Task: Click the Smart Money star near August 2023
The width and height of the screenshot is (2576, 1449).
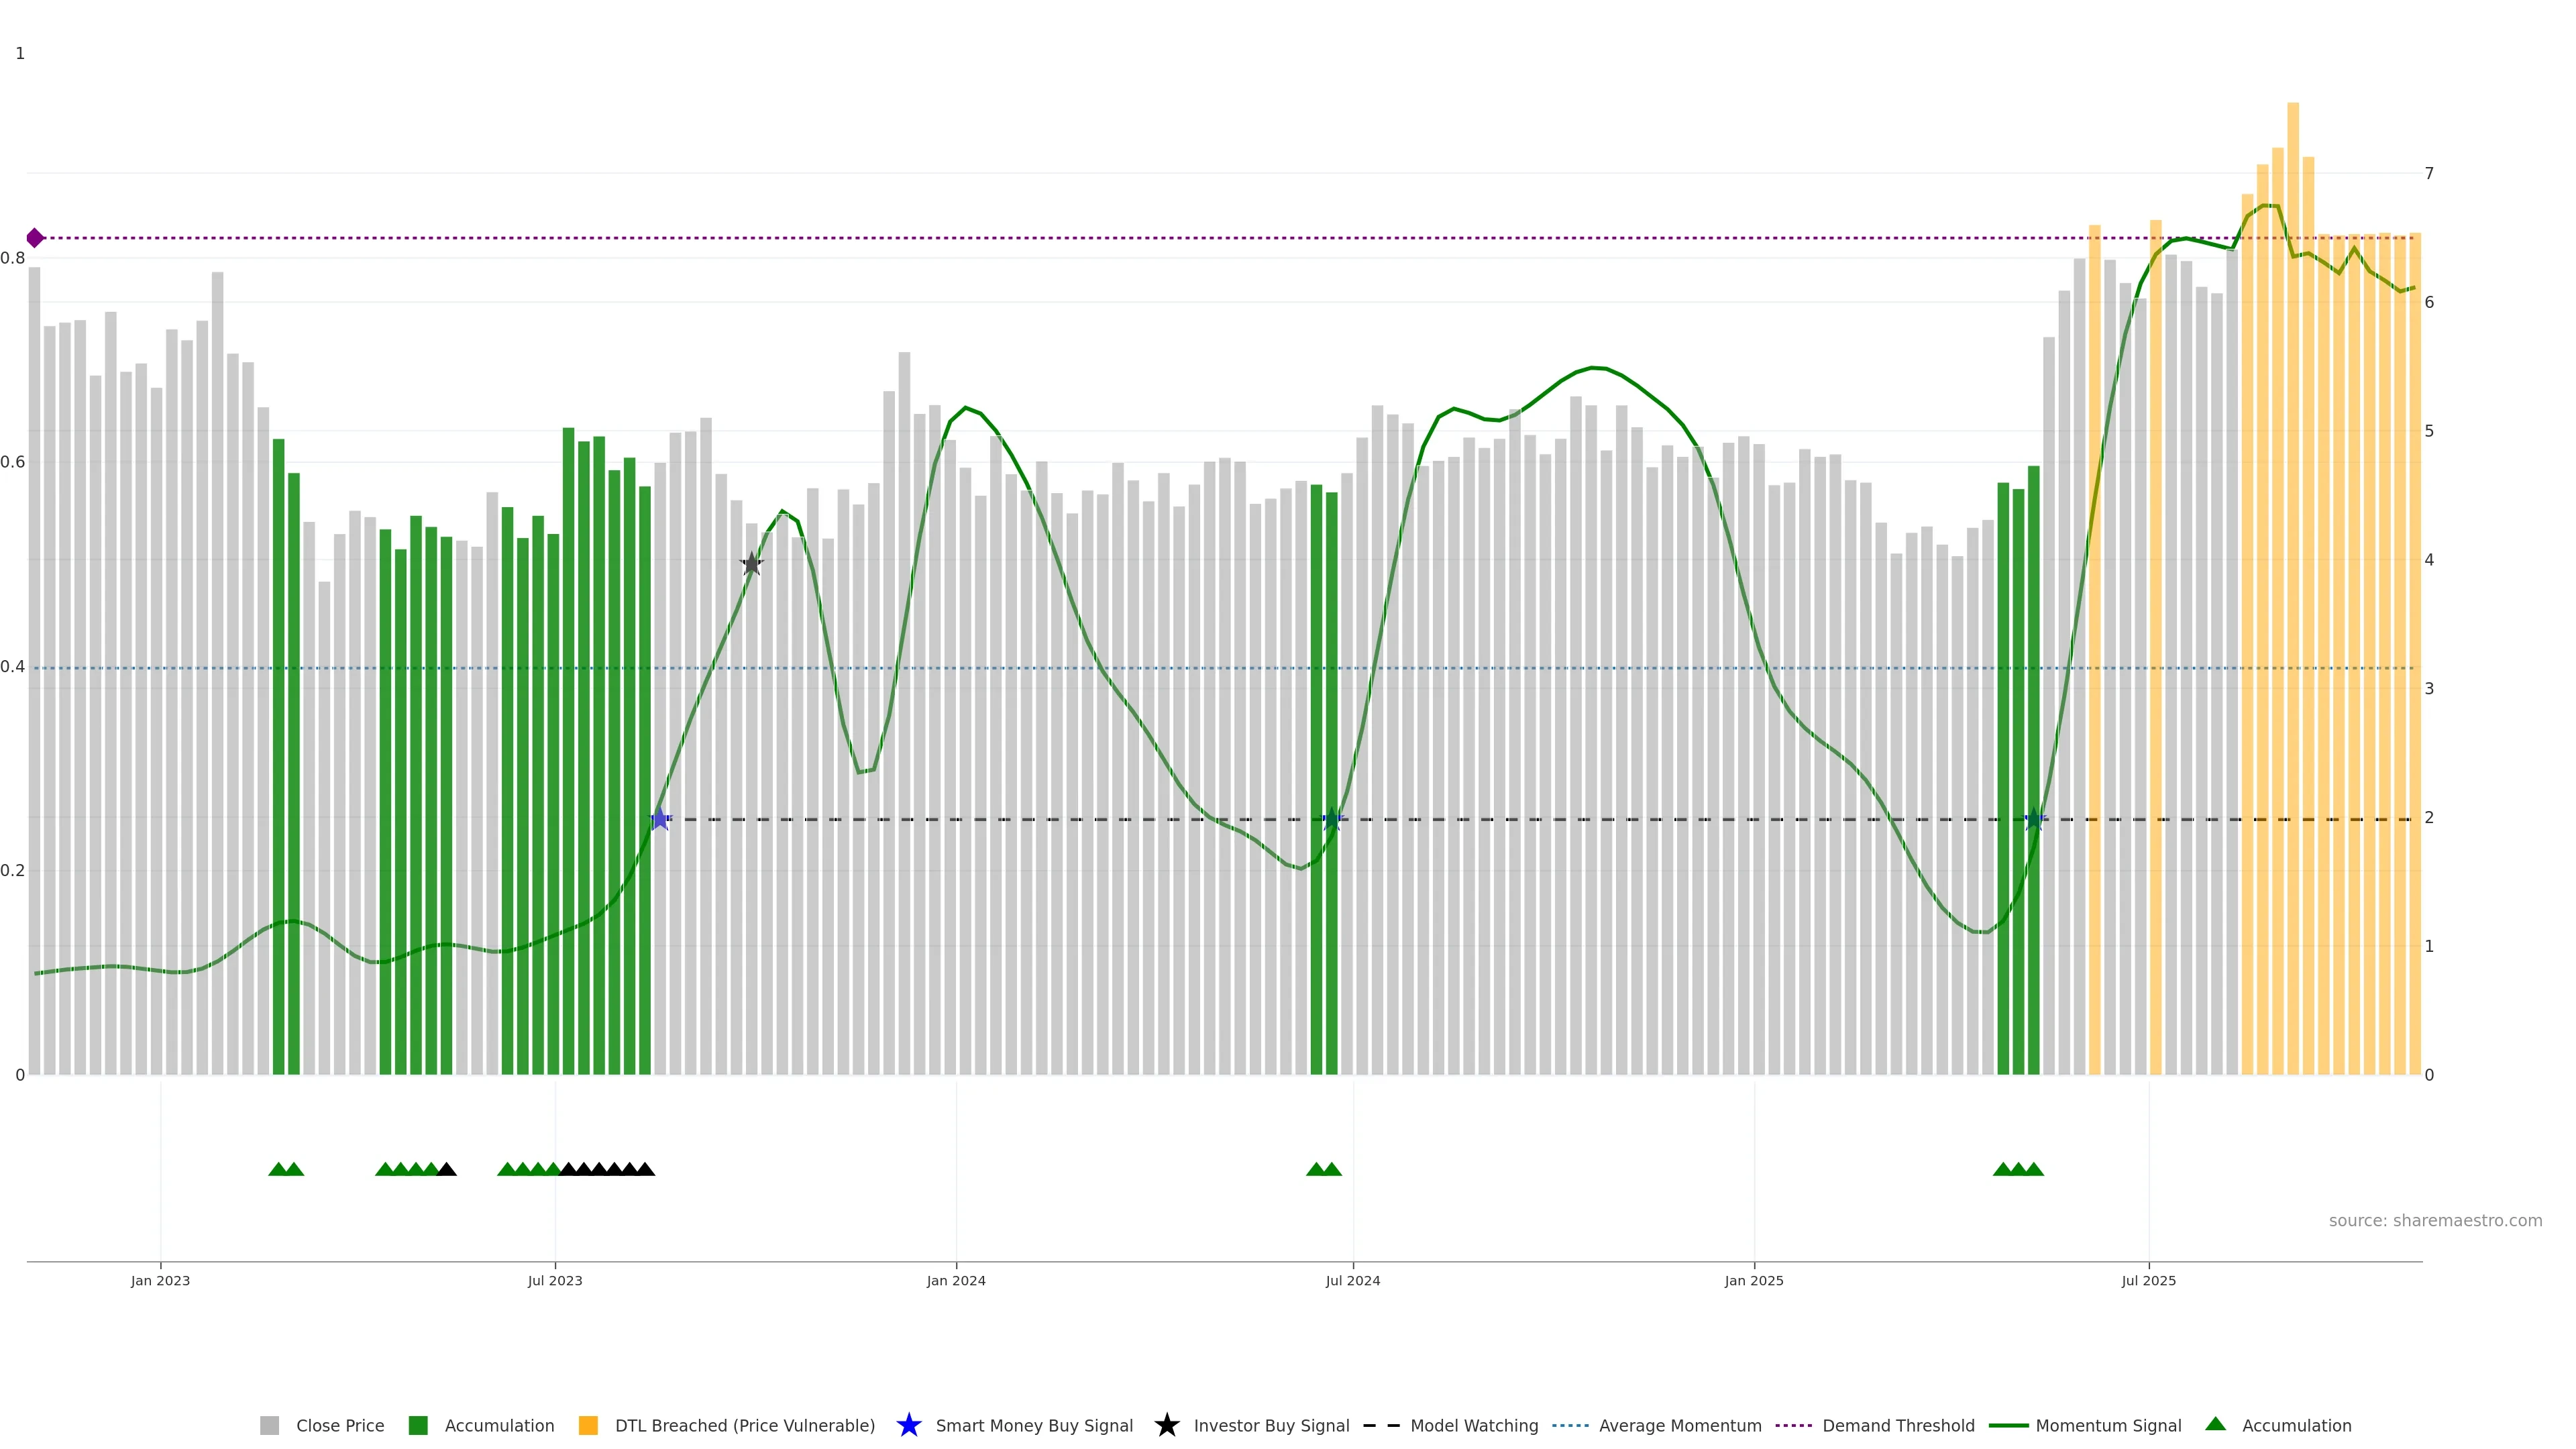Action: (x=659, y=819)
